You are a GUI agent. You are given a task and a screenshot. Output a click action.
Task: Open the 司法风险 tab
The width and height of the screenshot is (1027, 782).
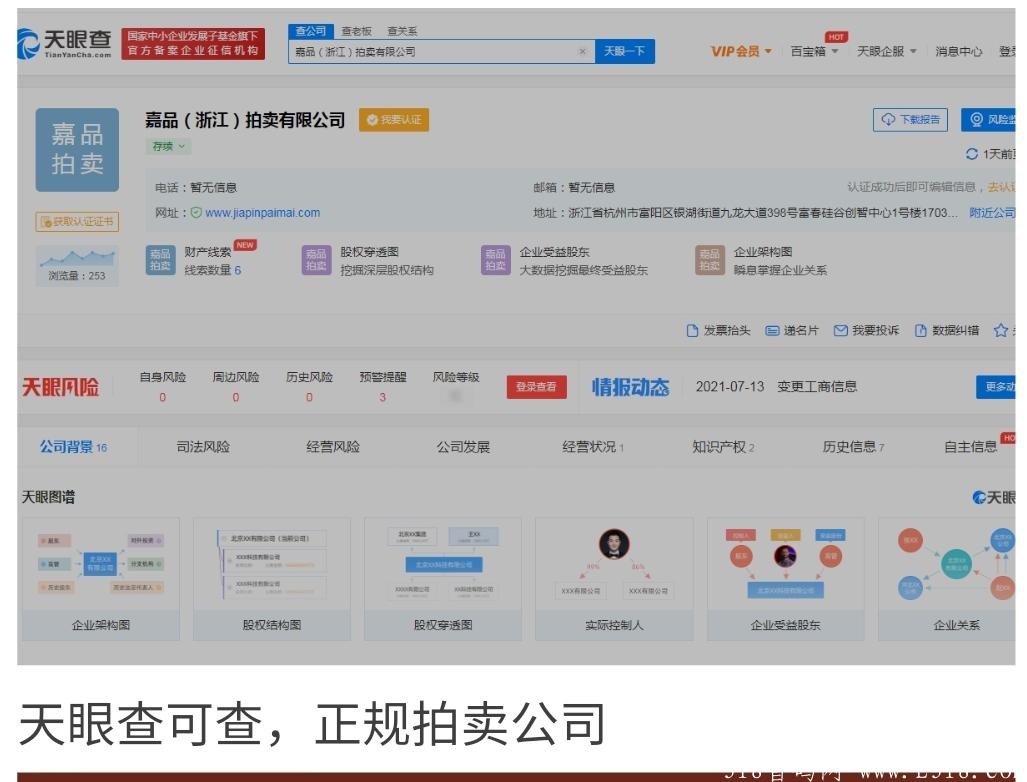[205, 447]
